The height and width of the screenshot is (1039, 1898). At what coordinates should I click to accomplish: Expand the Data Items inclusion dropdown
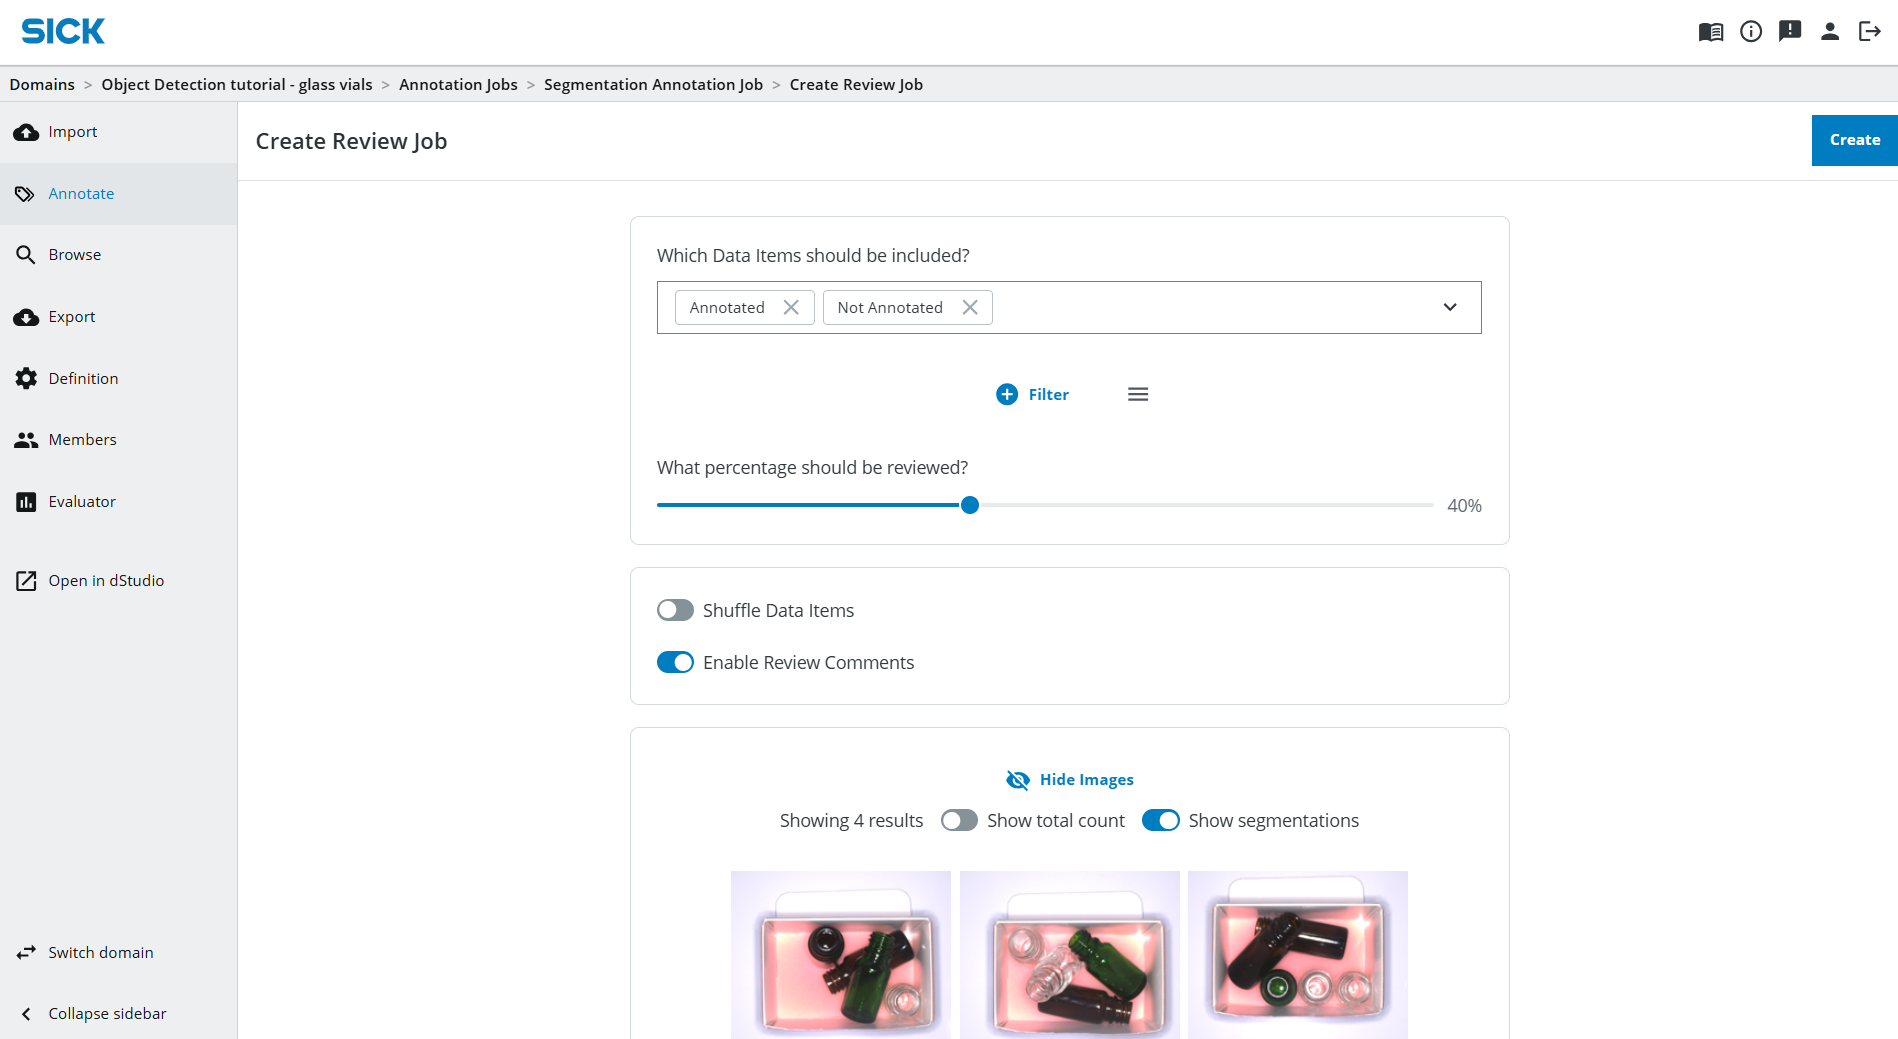pyautogui.click(x=1449, y=307)
